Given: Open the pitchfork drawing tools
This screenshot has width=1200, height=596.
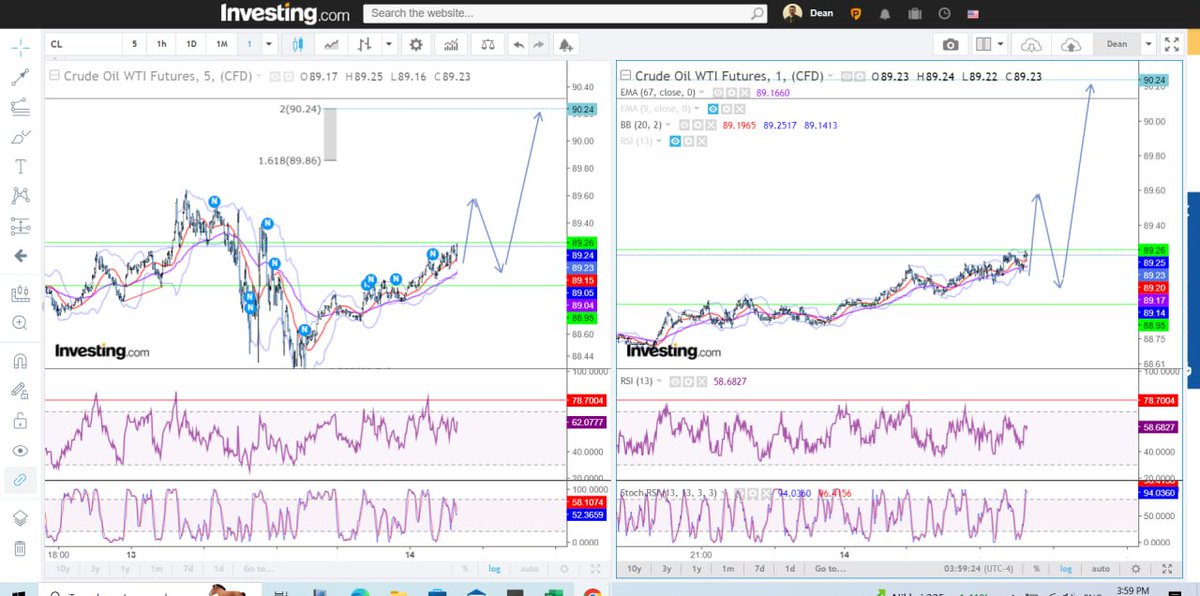Looking at the screenshot, I should point(20,106).
